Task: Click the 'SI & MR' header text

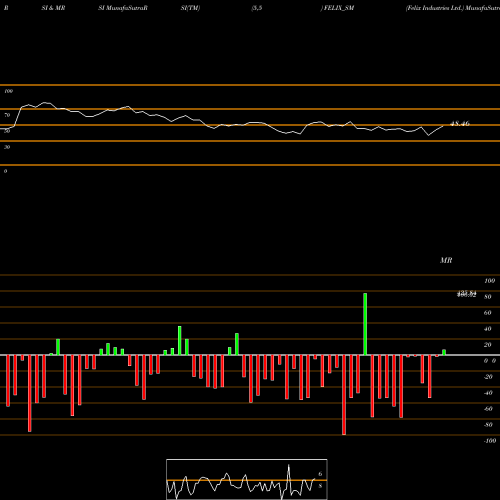Action: (x=53, y=8)
